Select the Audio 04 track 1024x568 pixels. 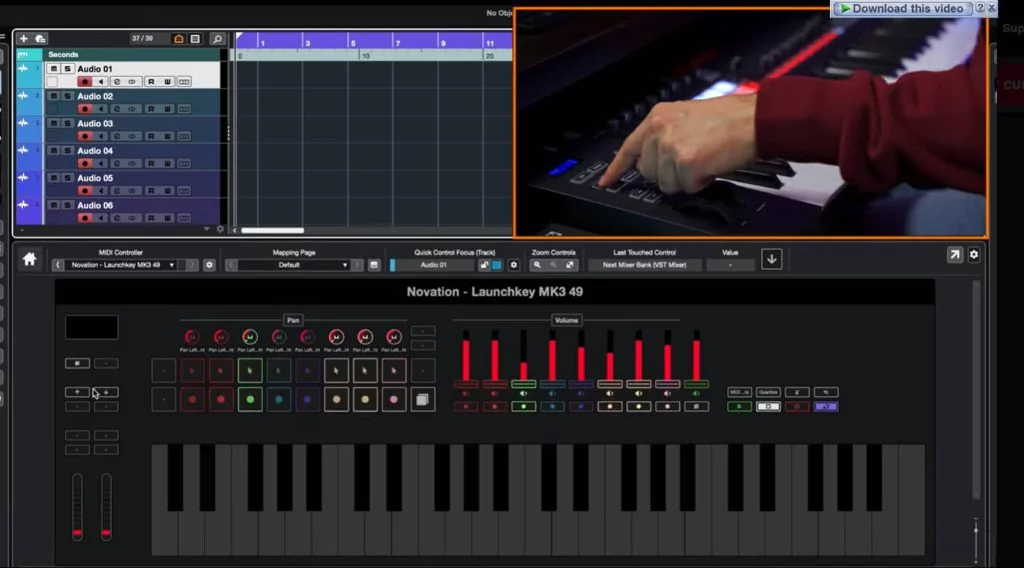coord(95,151)
